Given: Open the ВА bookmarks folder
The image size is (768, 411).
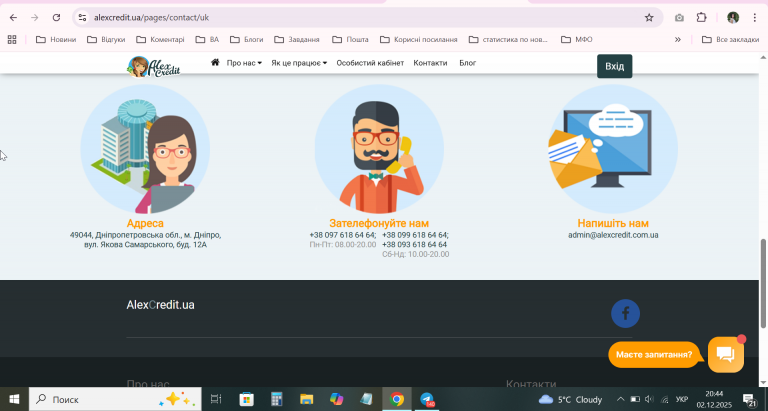Looking at the screenshot, I should 207,40.
